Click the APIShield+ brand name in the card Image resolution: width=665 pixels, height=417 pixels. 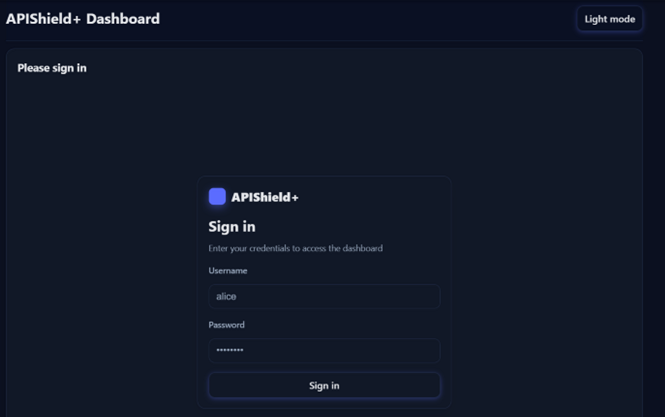coord(265,197)
